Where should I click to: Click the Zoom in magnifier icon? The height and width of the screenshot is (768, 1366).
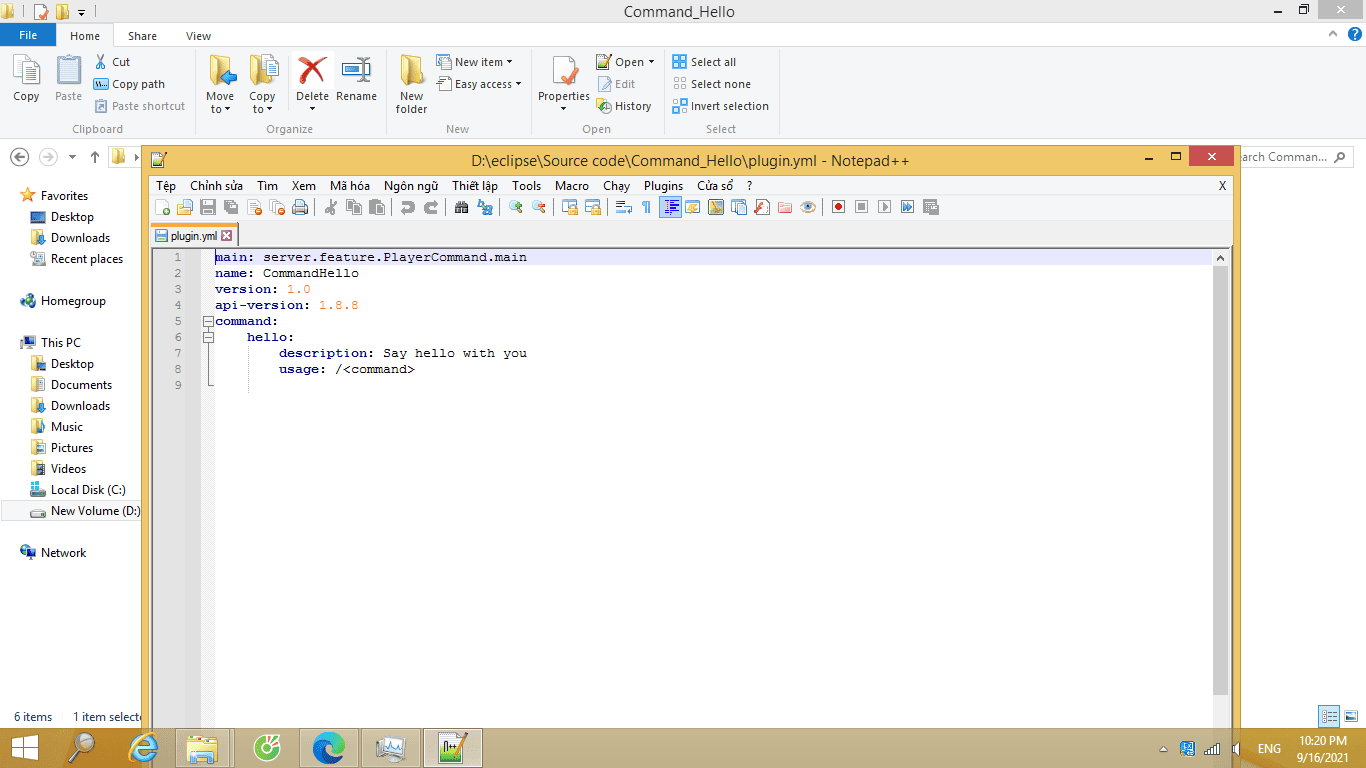tap(516, 207)
